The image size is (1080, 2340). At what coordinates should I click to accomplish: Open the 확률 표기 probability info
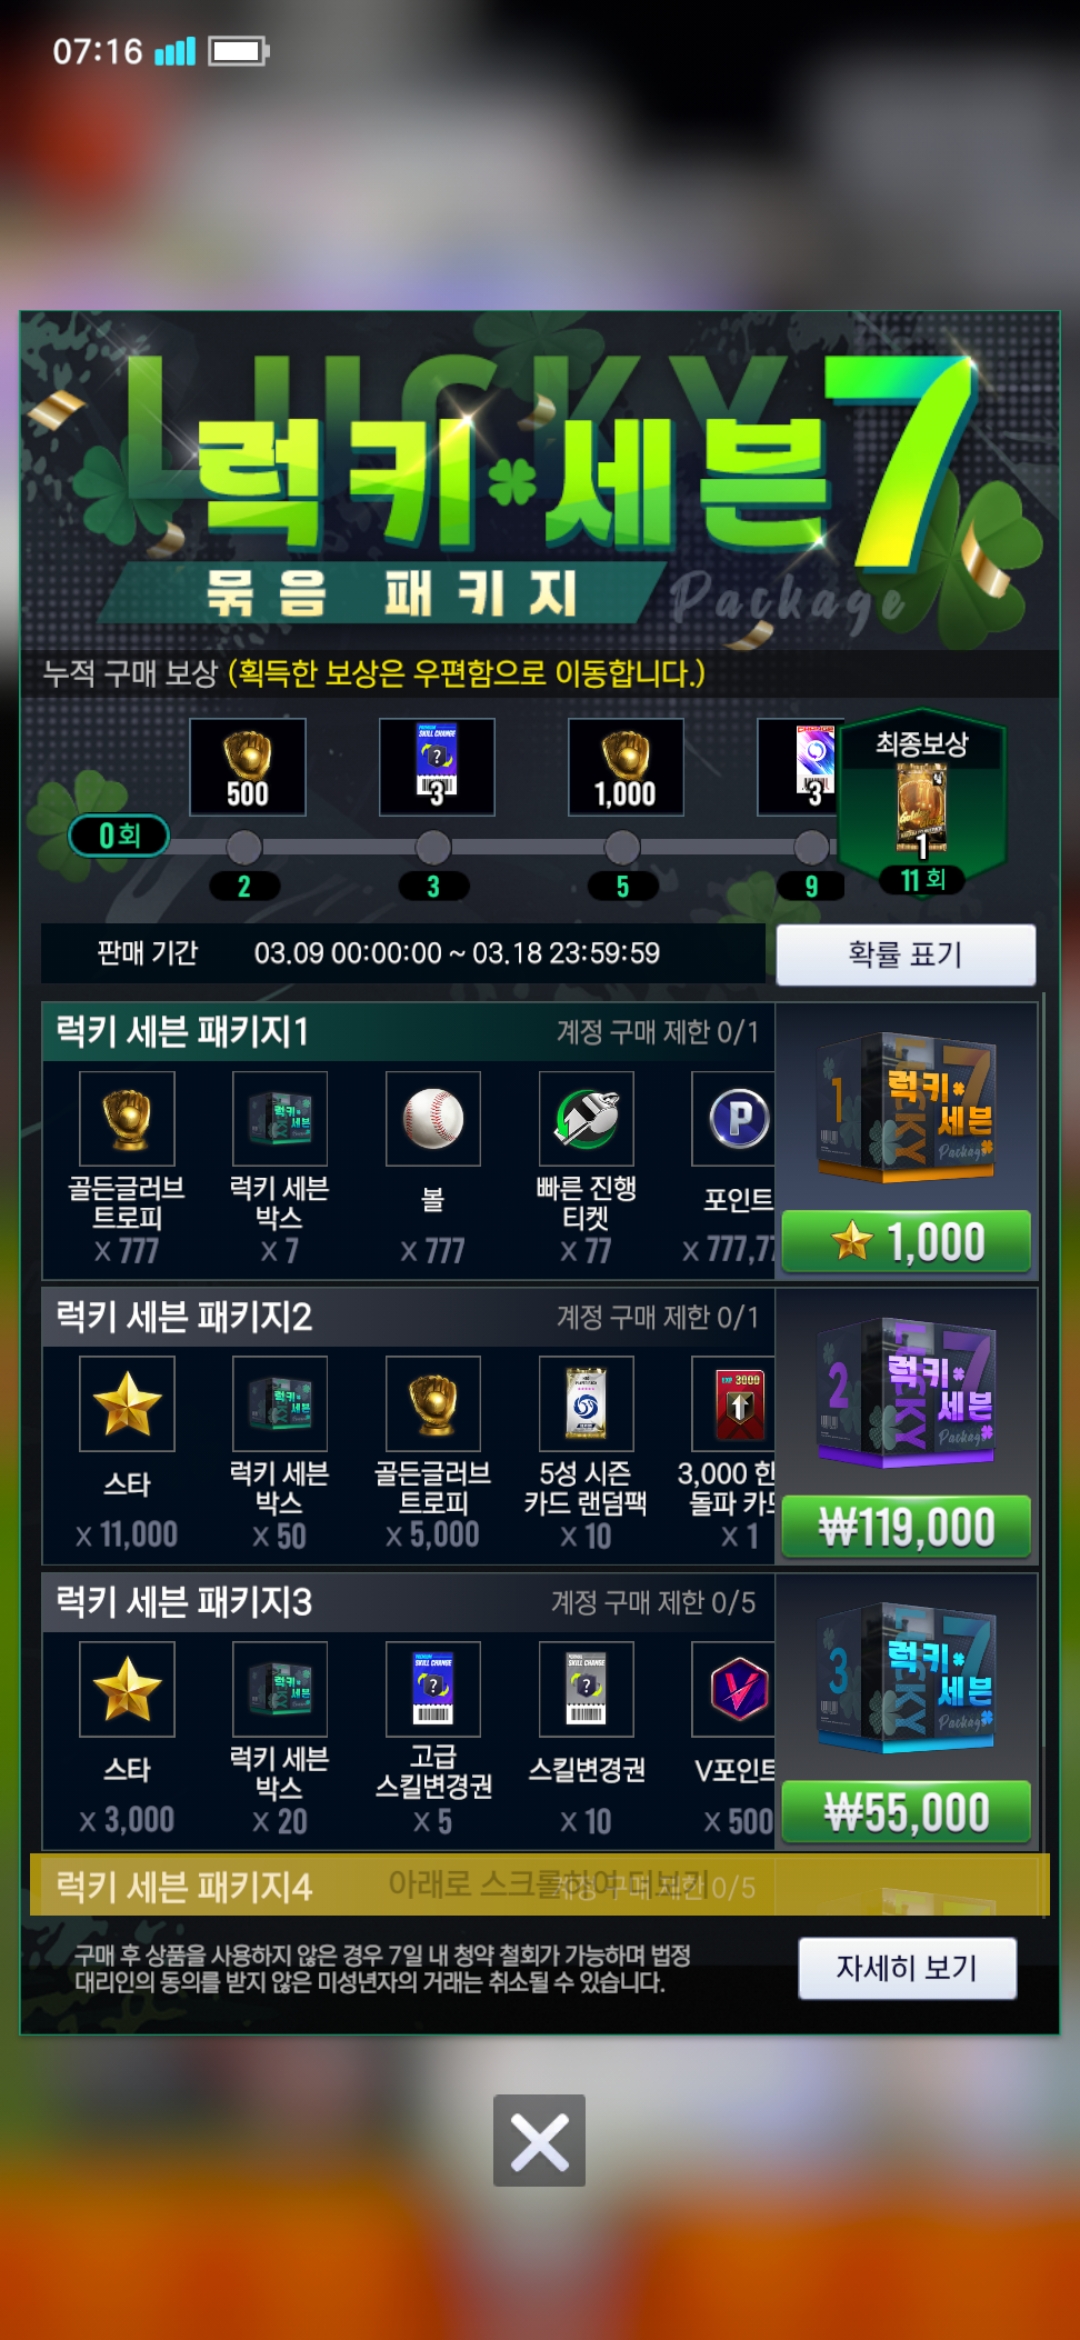point(906,954)
